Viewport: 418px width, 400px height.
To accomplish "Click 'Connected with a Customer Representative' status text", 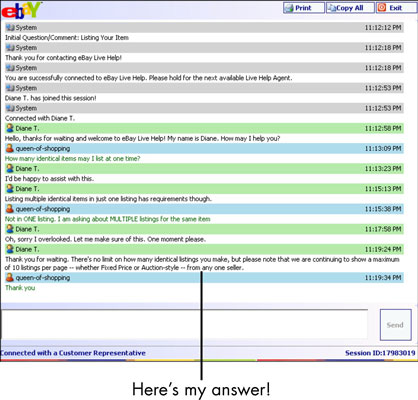I will coord(73,353).
